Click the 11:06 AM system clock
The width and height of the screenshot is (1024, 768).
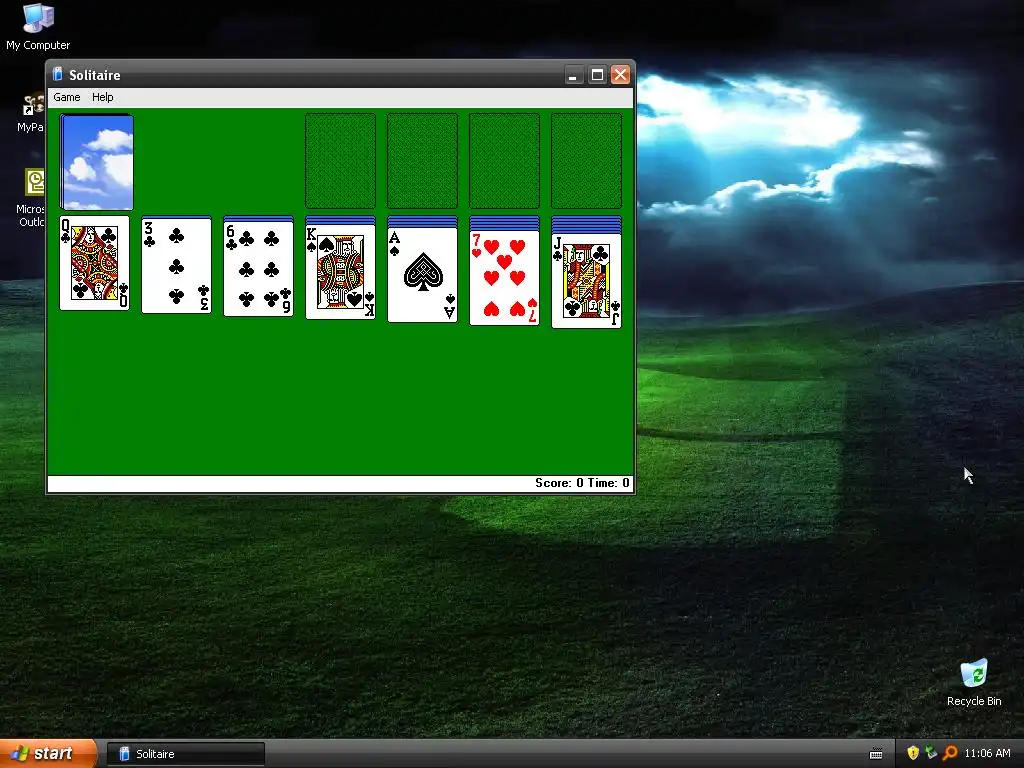[987, 754]
